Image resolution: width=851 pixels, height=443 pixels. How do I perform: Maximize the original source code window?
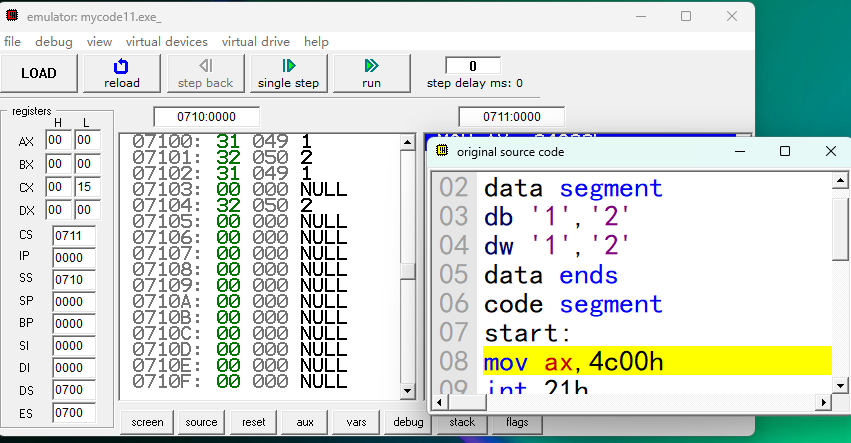(x=785, y=151)
